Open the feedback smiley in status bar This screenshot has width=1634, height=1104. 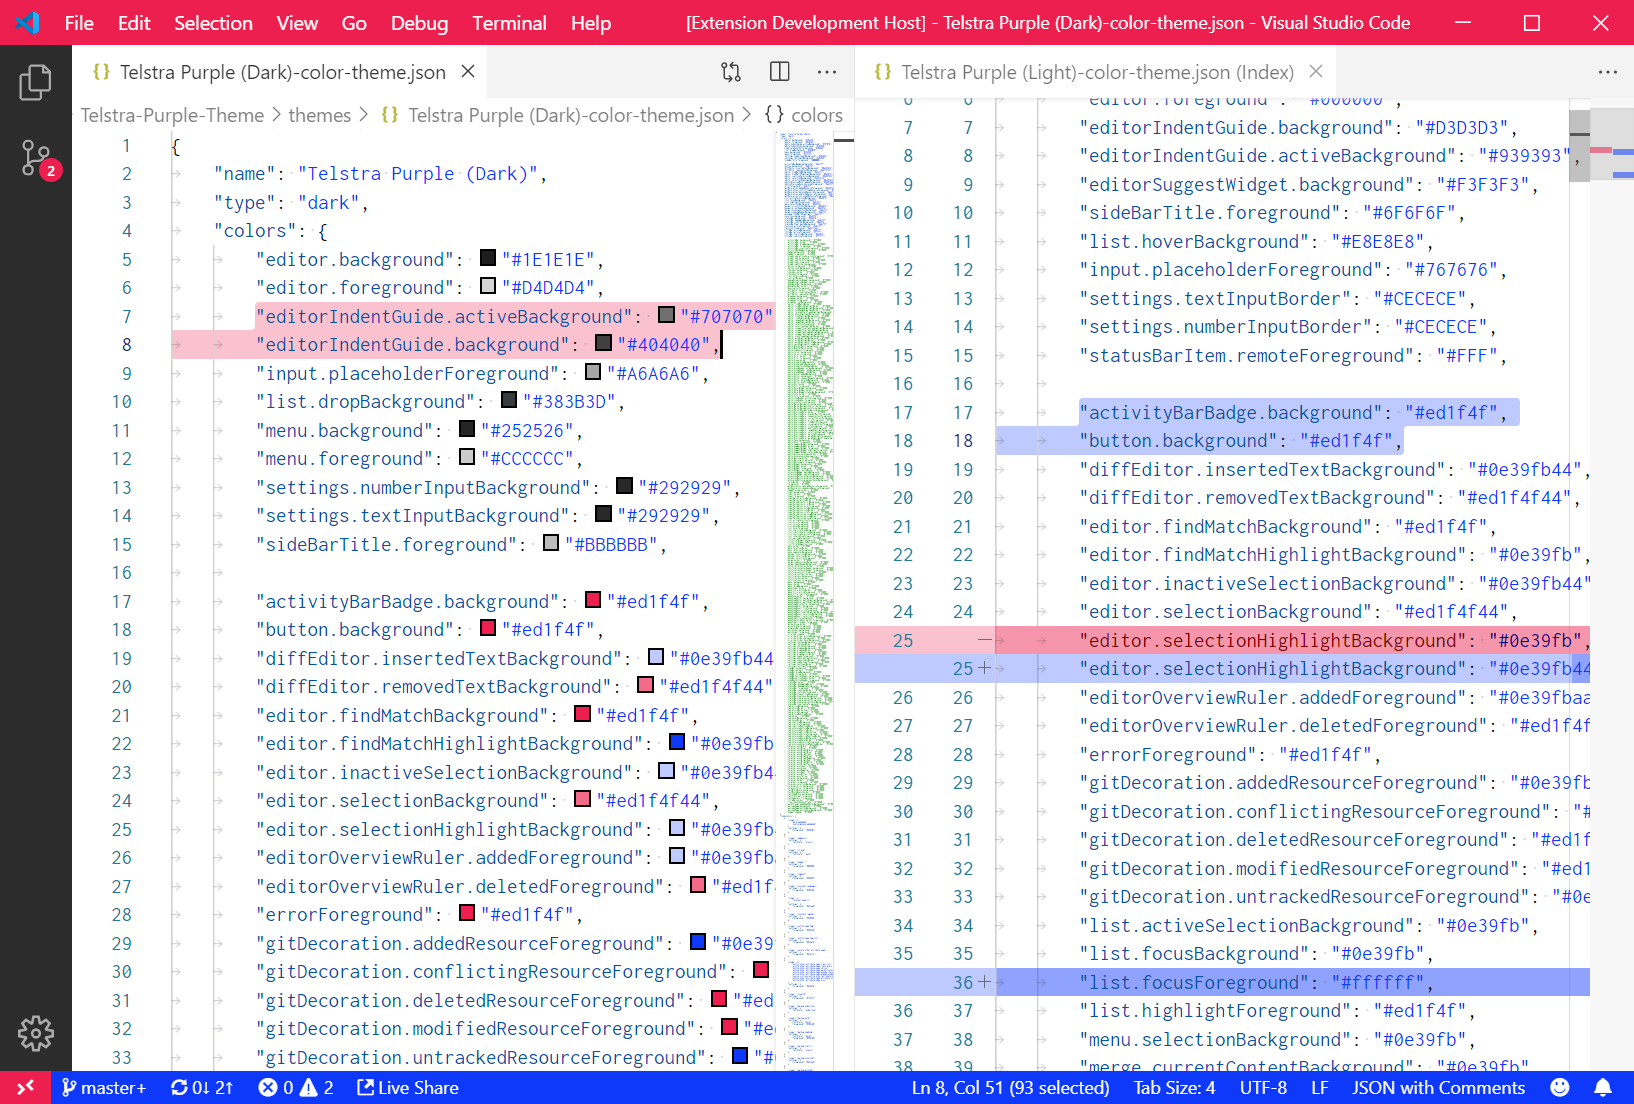point(1559,1088)
